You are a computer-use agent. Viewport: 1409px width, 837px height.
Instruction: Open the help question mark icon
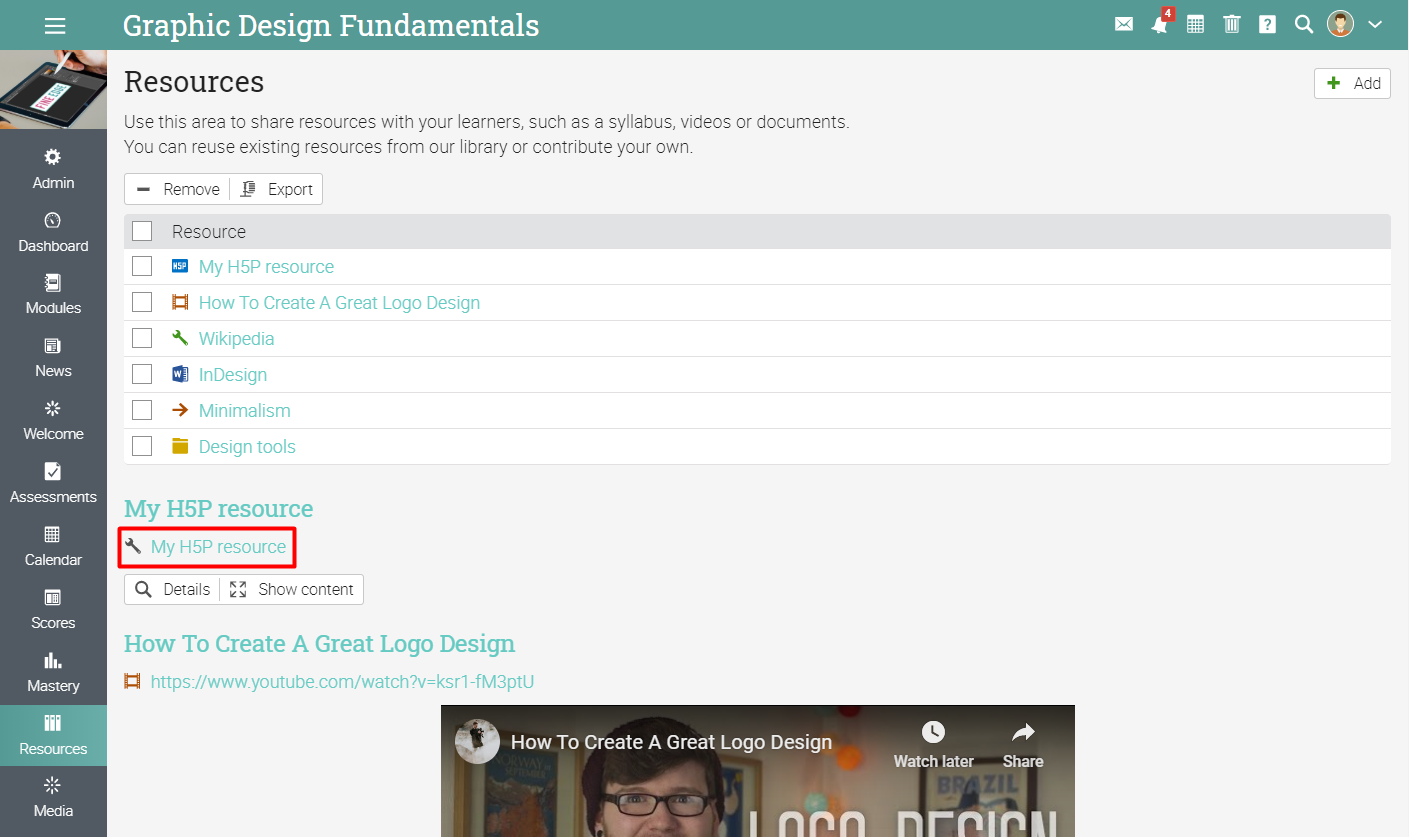coord(1268,25)
